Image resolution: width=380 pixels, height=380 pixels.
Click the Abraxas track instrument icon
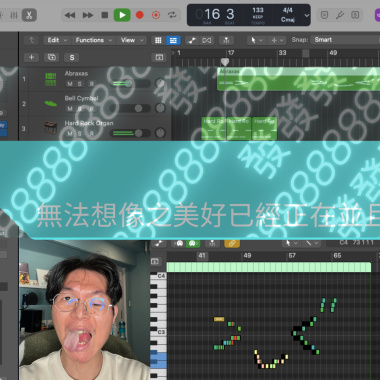coord(51,79)
